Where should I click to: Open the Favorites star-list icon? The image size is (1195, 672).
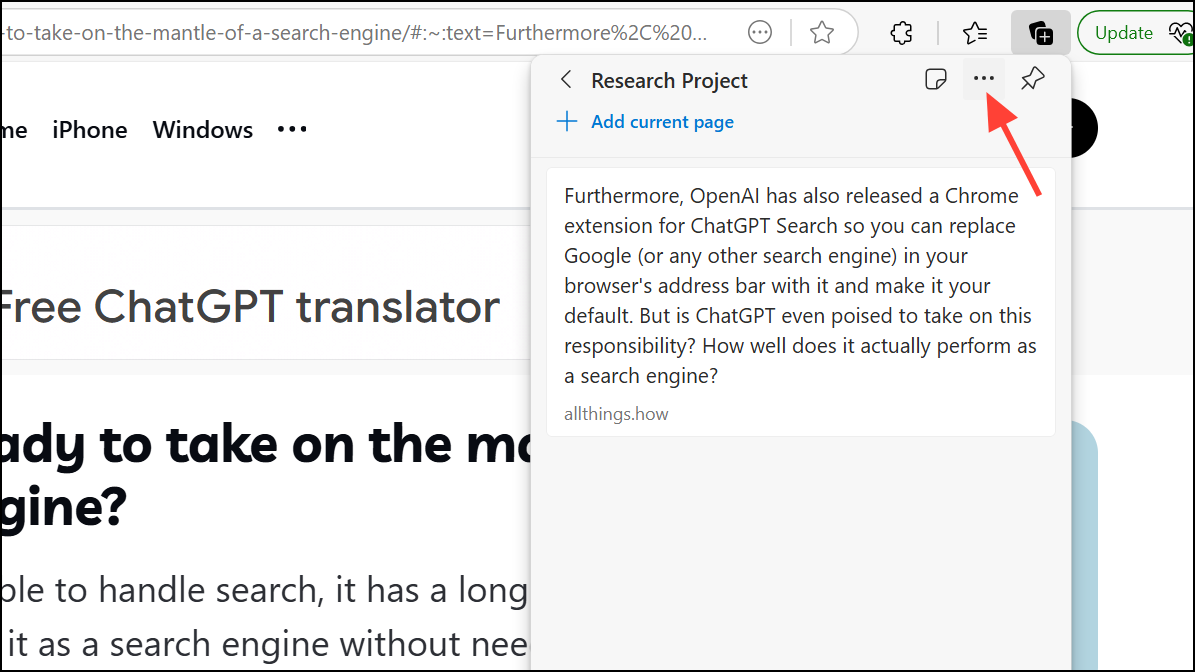point(975,32)
